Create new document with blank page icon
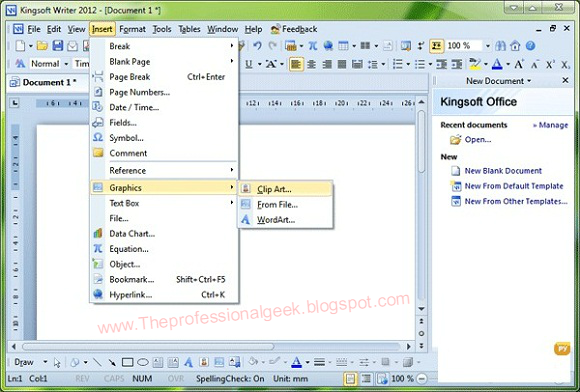580x392 pixels. 20,46
